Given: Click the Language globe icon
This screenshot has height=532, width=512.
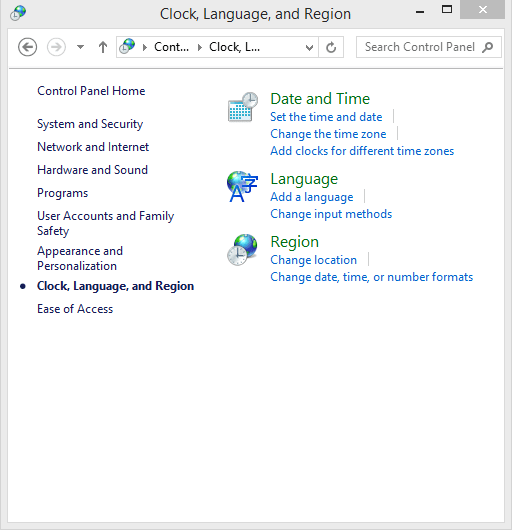Looking at the screenshot, I should click(242, 187).
